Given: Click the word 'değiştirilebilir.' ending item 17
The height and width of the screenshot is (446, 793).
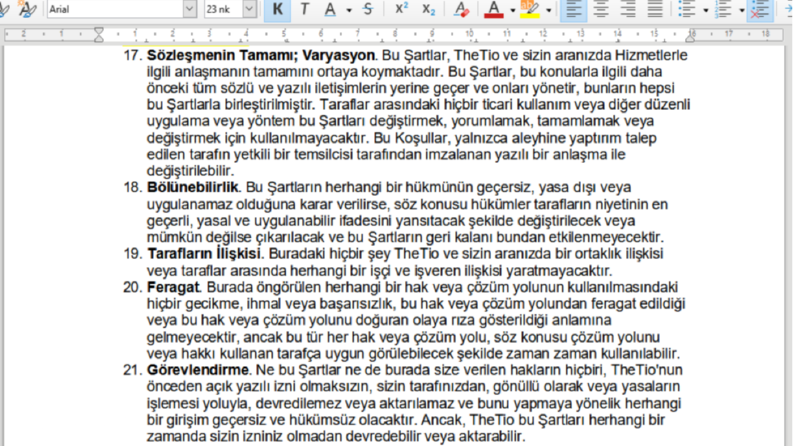Looking at the screenshot, I should tap(190, 170).
